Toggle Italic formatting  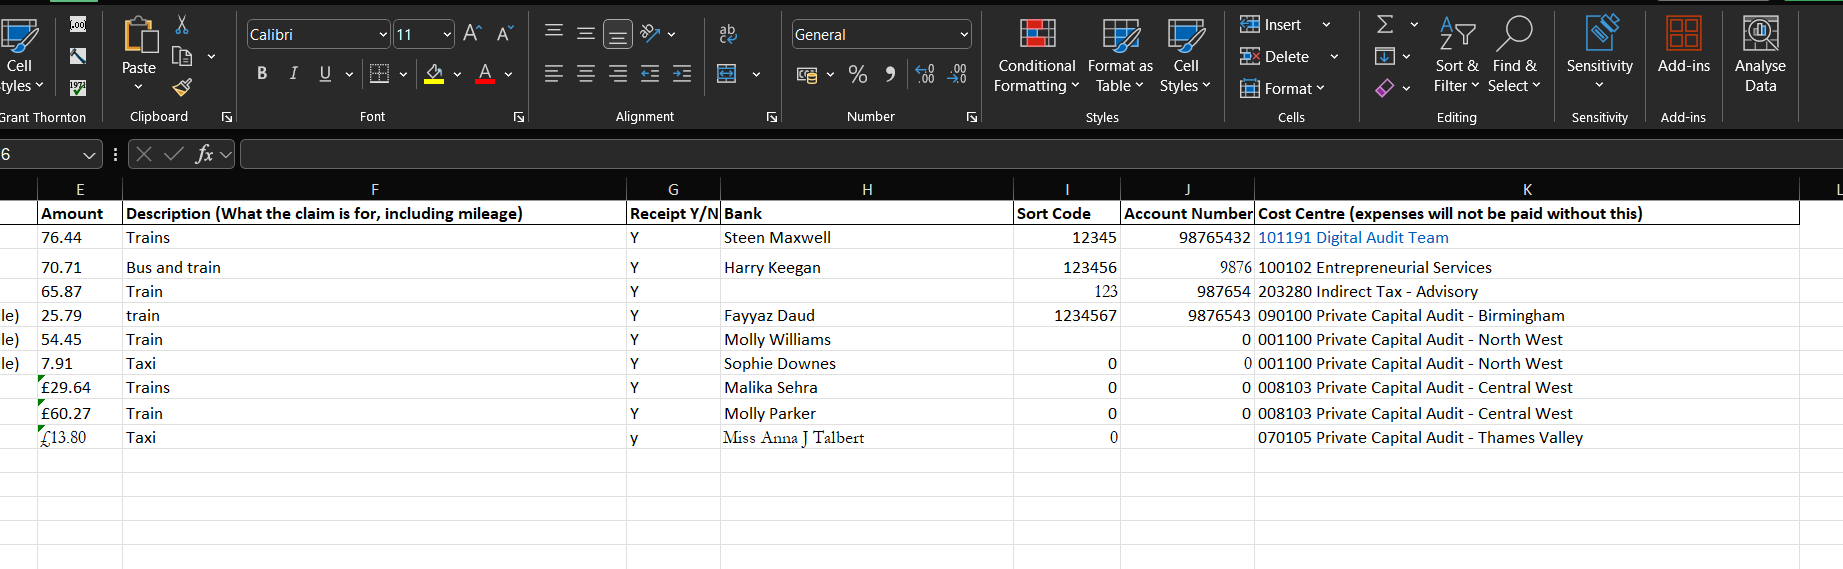point(294,73)
